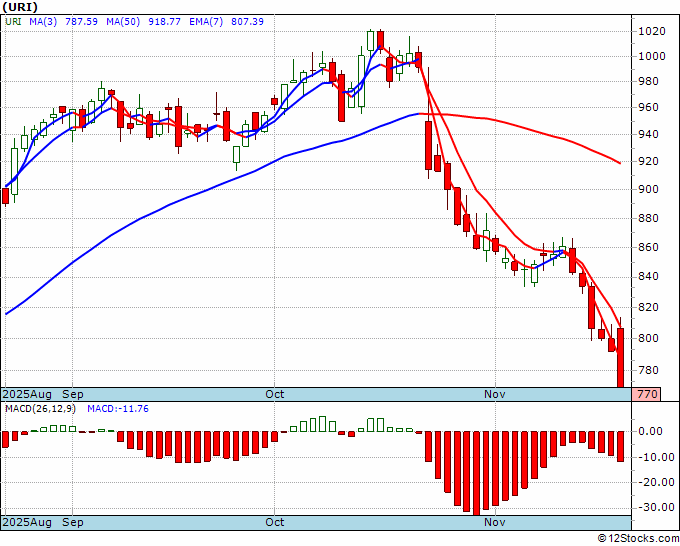Click the Sep label on price chart axis
680x546 pixels.
tap(73, 394)
